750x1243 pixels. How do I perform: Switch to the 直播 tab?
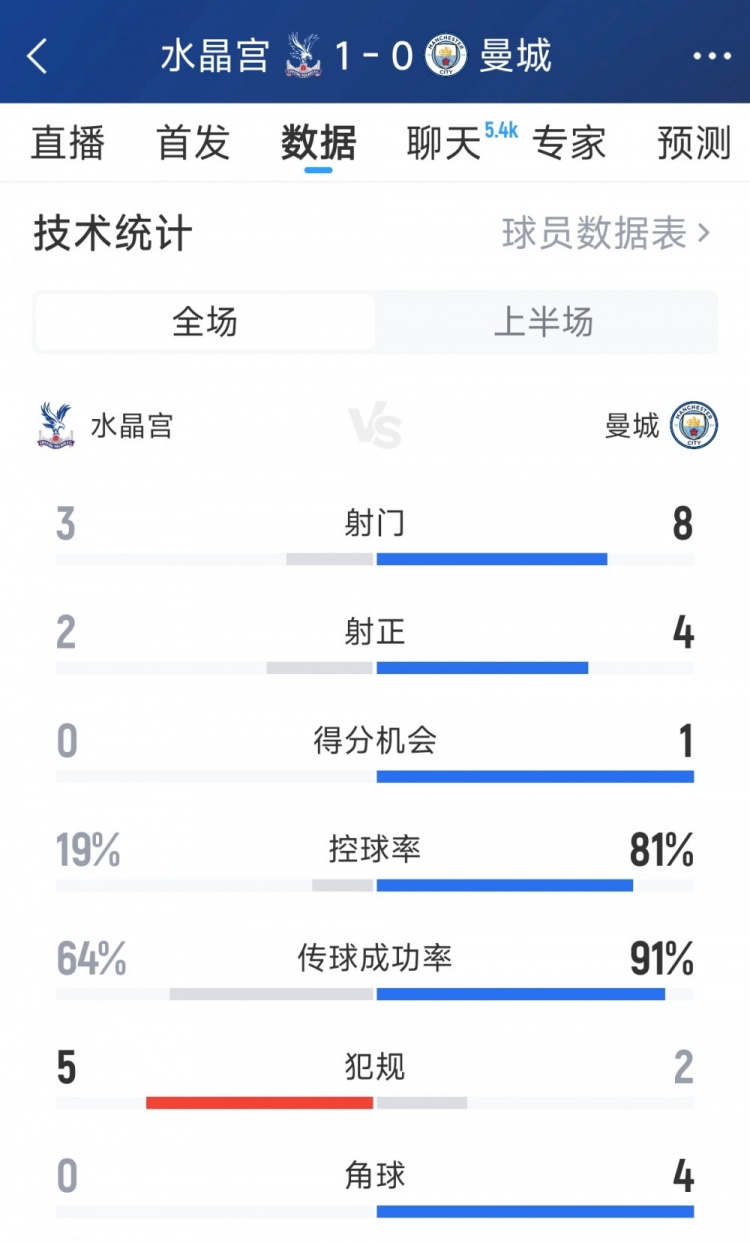tap(68, 143)
